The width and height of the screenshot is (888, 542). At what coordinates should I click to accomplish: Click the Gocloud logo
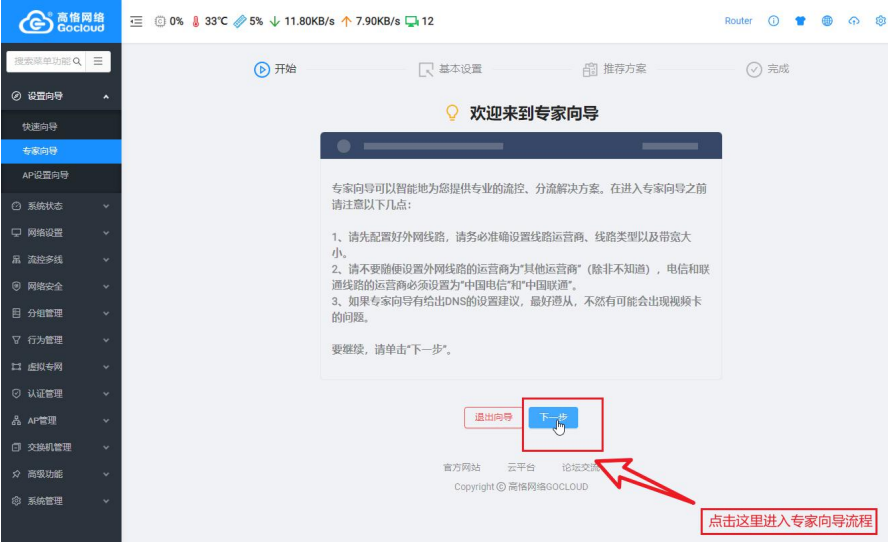(x=60, y=22)
